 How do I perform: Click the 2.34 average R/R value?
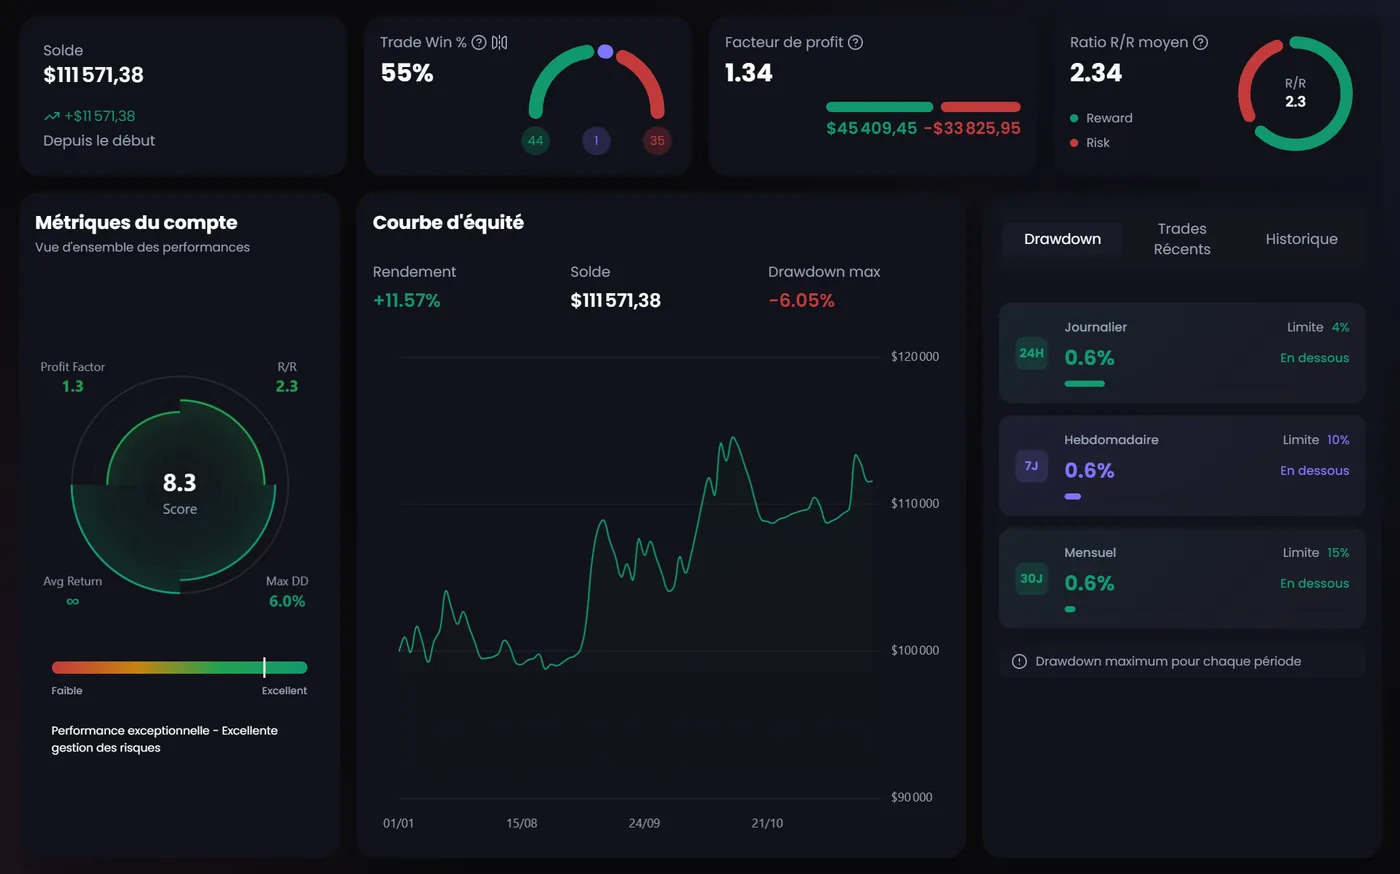click(1096, 73)
